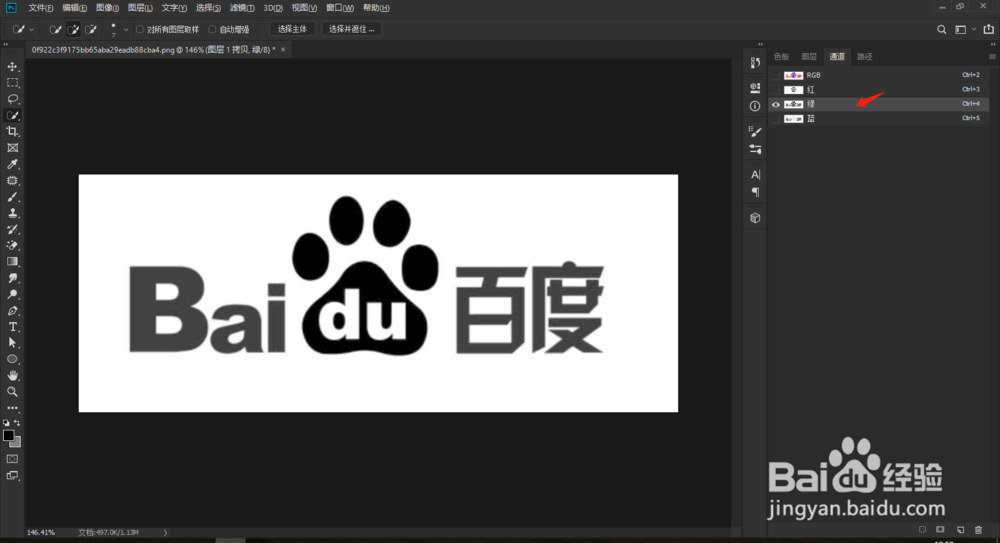Select the Zoom tool

point(12,392)
